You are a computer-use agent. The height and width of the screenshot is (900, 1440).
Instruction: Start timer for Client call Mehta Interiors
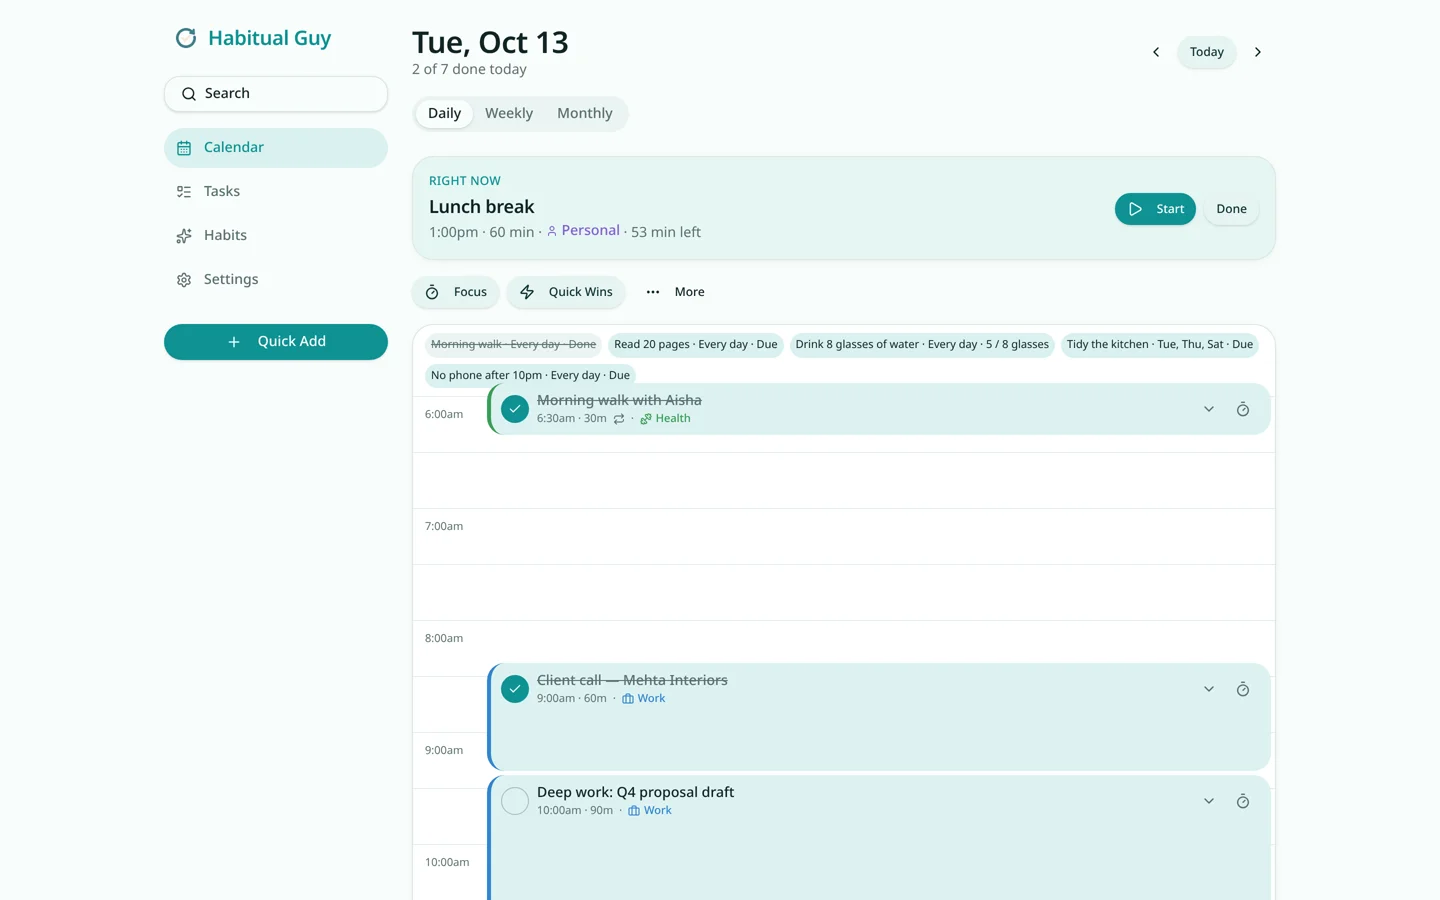tap(1243, 689)
